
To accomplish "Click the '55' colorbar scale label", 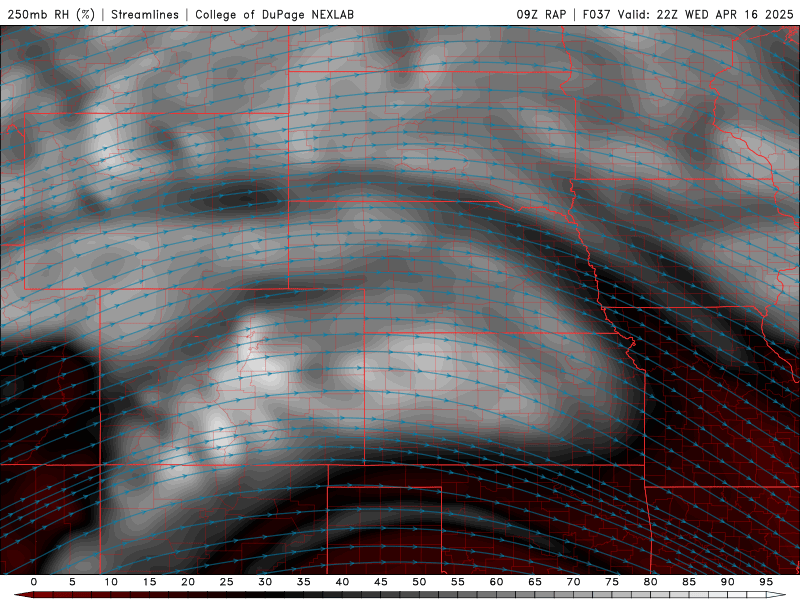I will pyautogui.click(x=458, y=582).
